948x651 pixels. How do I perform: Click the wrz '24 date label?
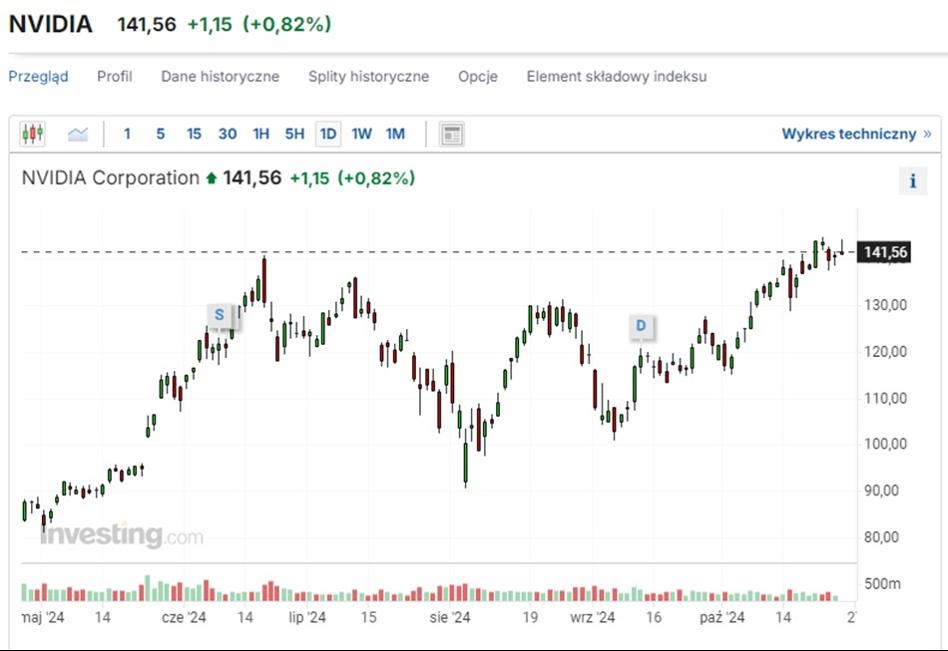pyautogui.click(x=592, y=617)
